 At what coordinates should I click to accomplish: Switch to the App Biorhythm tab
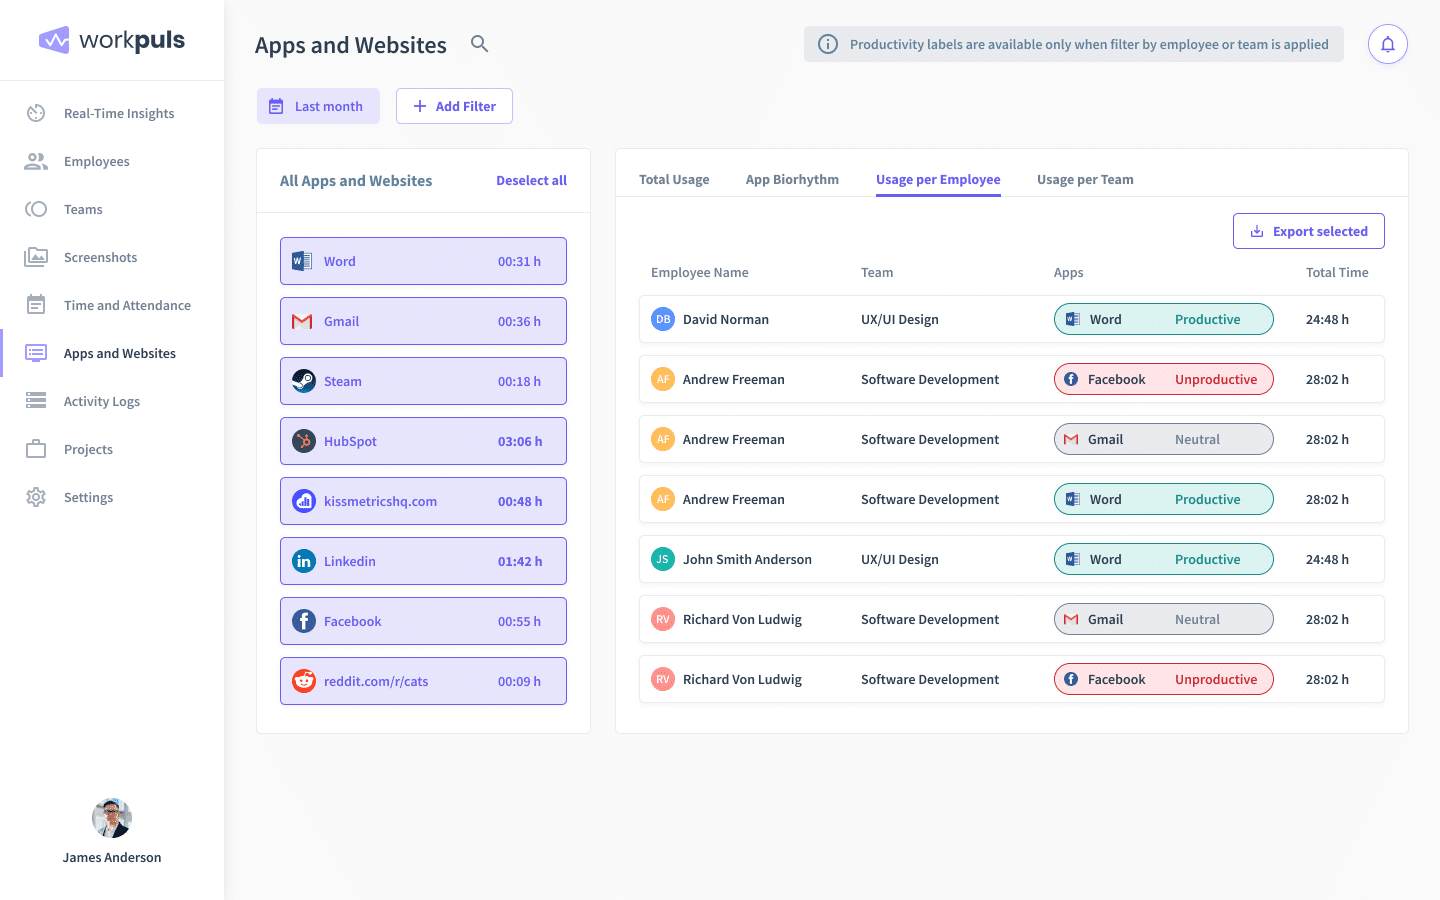792,180
